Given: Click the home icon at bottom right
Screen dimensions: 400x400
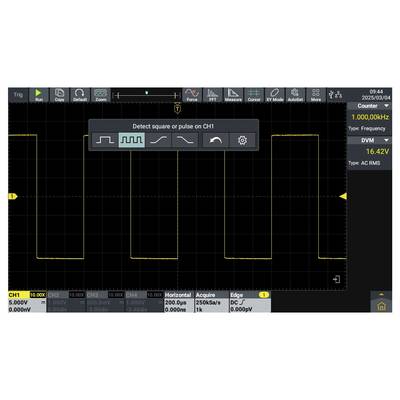Looking at the screenshot, I should 381,306.
